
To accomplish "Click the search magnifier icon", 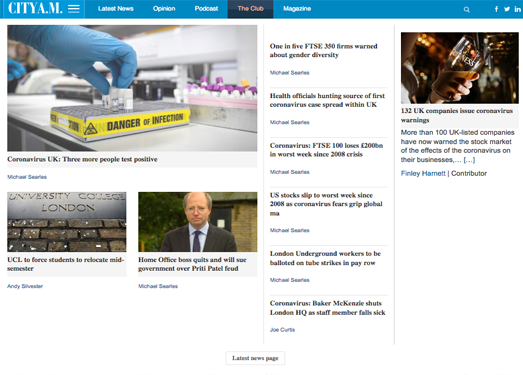I will (467, 10).
